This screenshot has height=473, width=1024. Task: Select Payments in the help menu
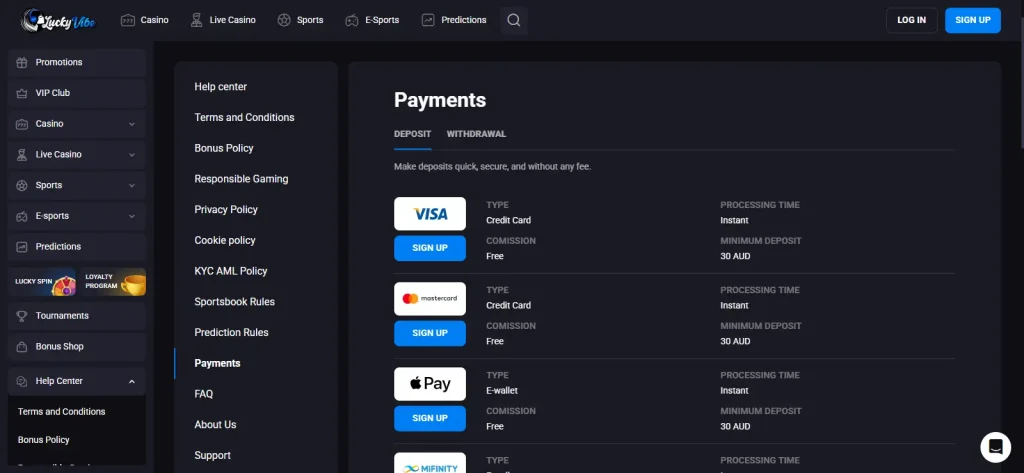217,363
